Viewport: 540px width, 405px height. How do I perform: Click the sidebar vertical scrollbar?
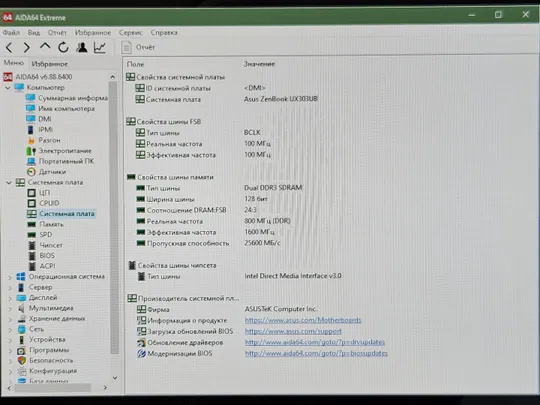pos(114,217)
